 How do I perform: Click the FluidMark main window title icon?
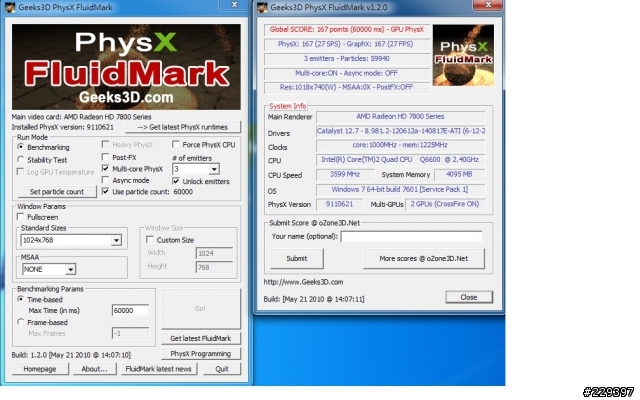10,7
